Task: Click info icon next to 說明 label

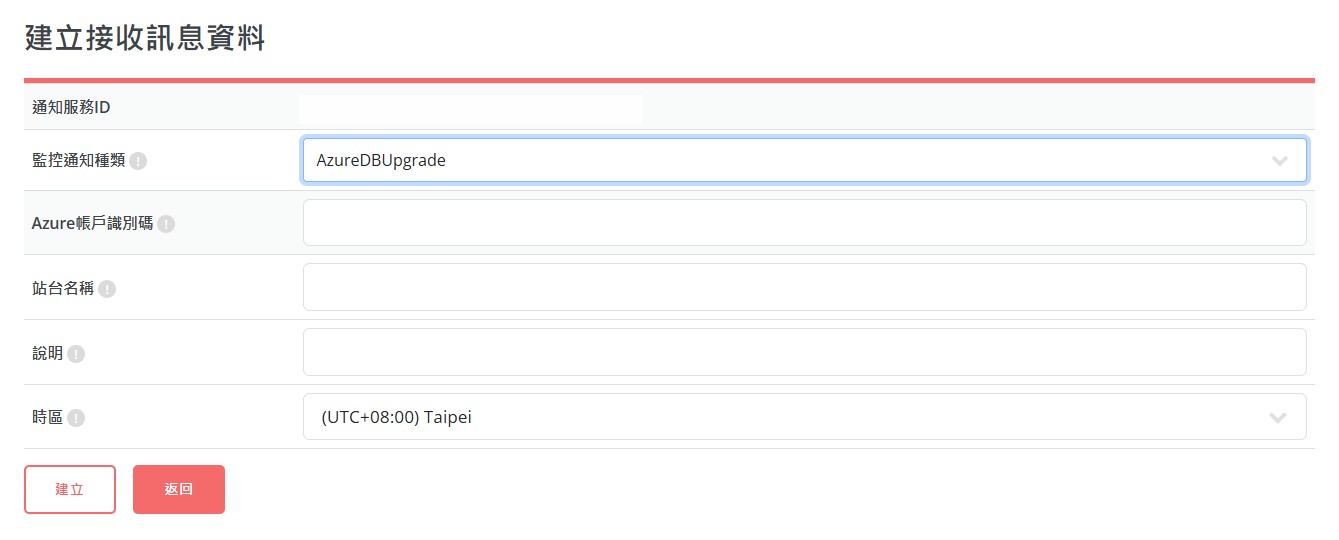Action: click(x=76, y=353)
